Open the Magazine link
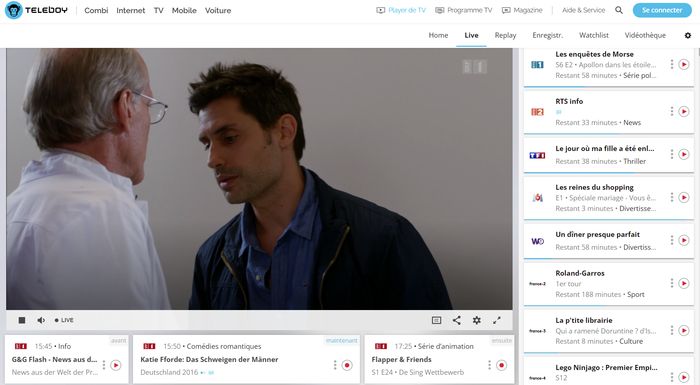Viewport: 700px width, 385px height. 522,10
